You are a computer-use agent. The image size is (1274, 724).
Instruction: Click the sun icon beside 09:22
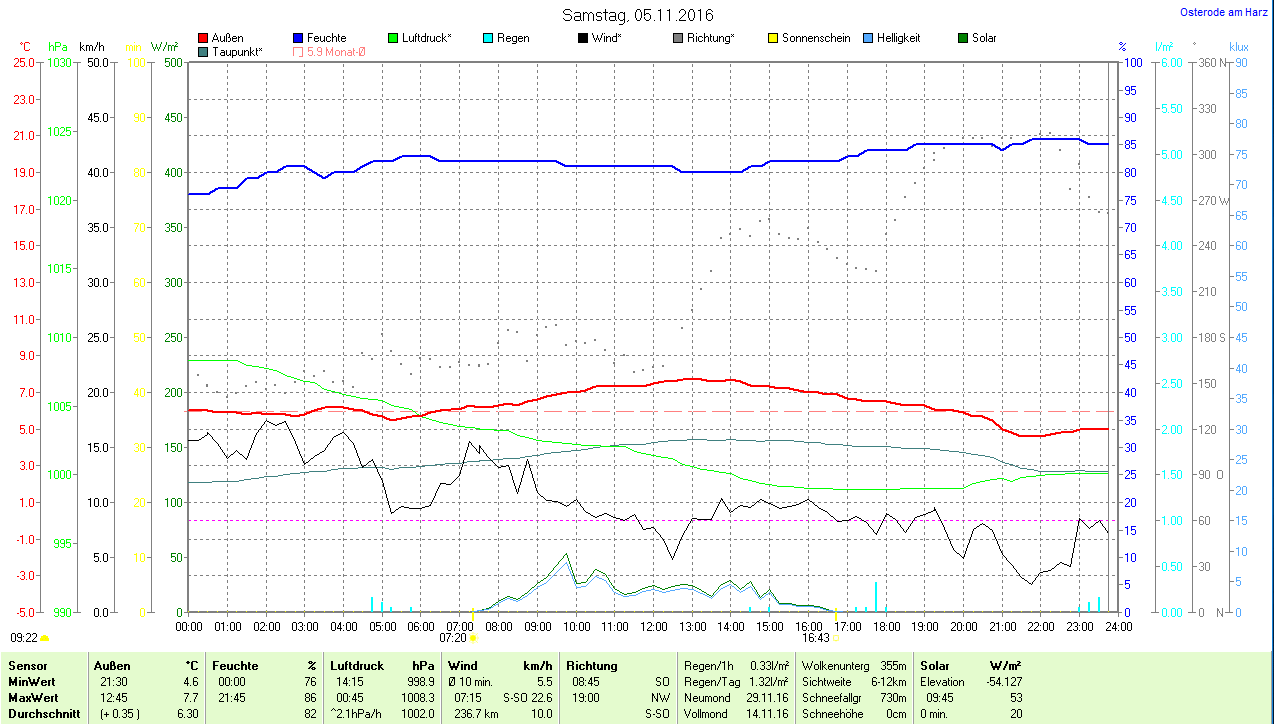[x=44, y=637]
